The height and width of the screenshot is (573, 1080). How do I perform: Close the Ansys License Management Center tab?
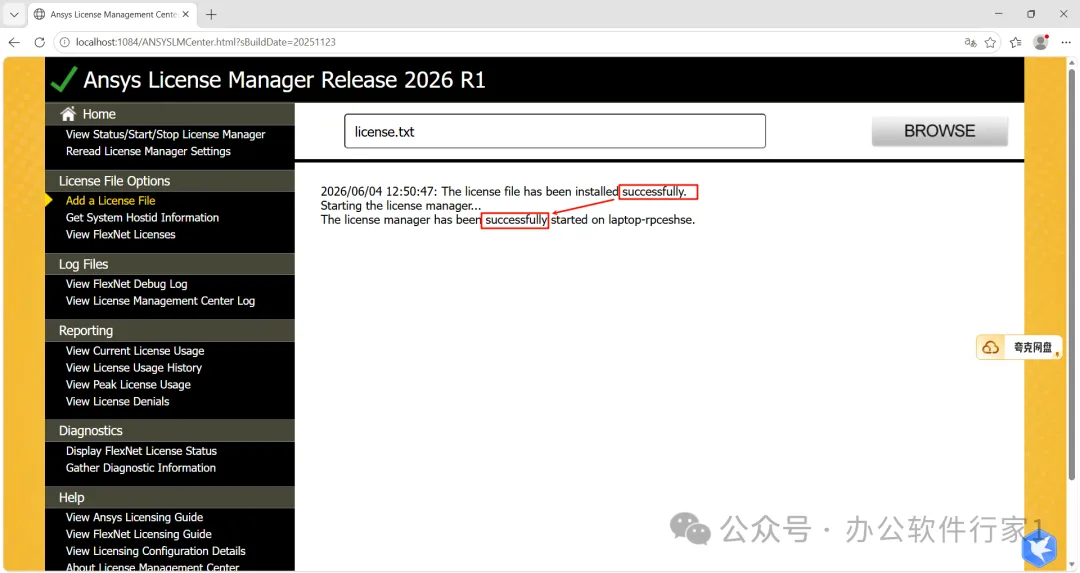[x=185, y=14]
